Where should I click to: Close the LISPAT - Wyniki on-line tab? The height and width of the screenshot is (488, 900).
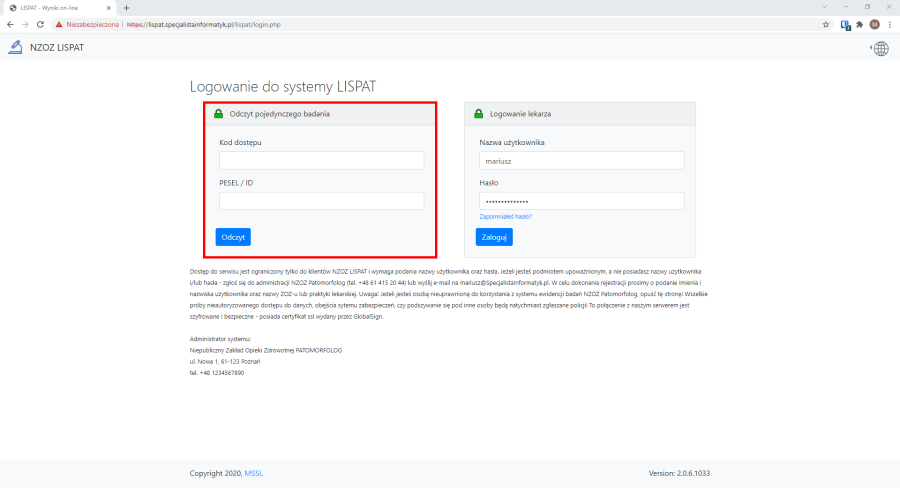[x=108, y=8]
